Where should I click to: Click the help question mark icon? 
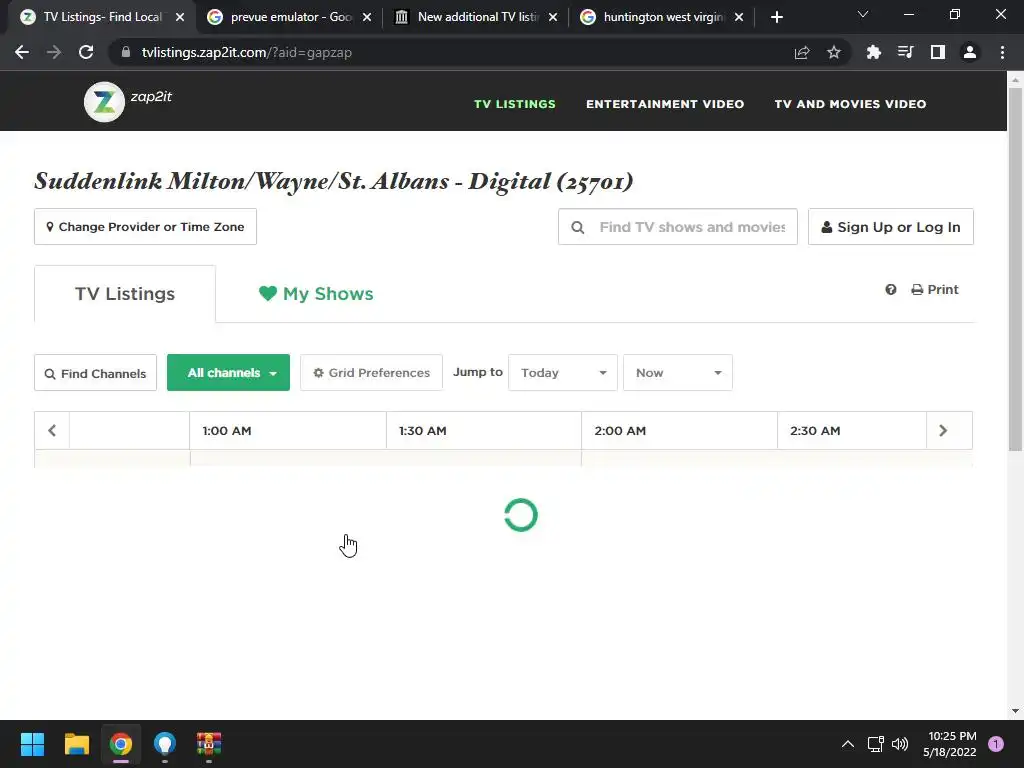pos(891,289)
